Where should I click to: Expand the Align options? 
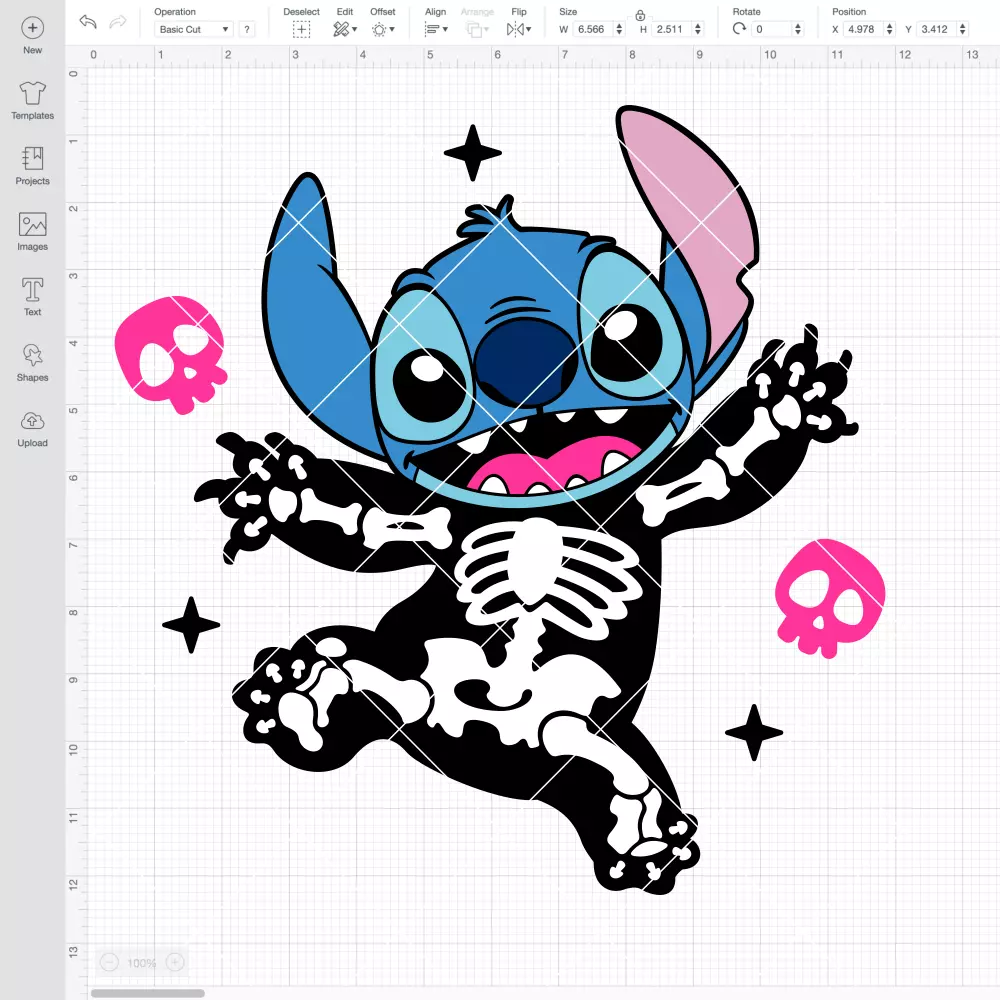pyautogui.click(x=436, y=29)
